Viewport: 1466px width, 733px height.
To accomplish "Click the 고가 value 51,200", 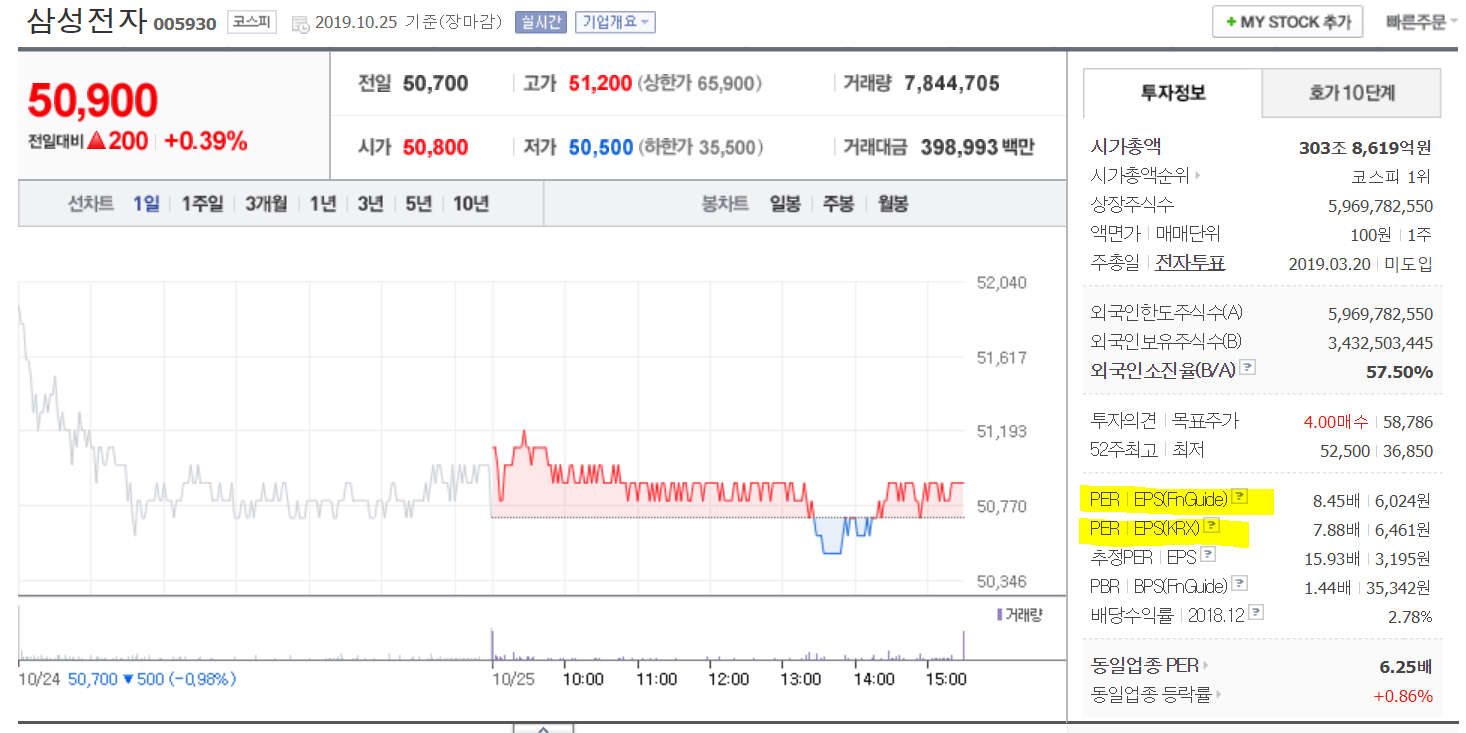I will point(601,84).
